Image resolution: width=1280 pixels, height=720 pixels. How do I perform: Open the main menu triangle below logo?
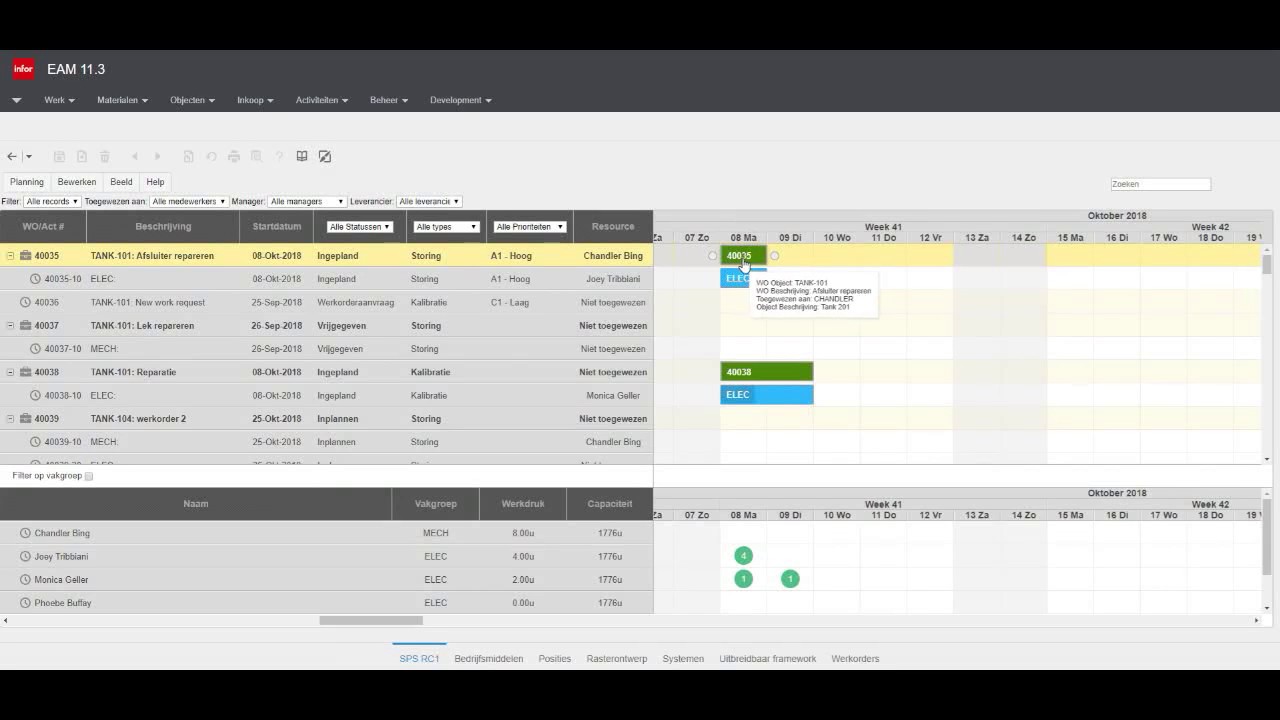[17, 100]
